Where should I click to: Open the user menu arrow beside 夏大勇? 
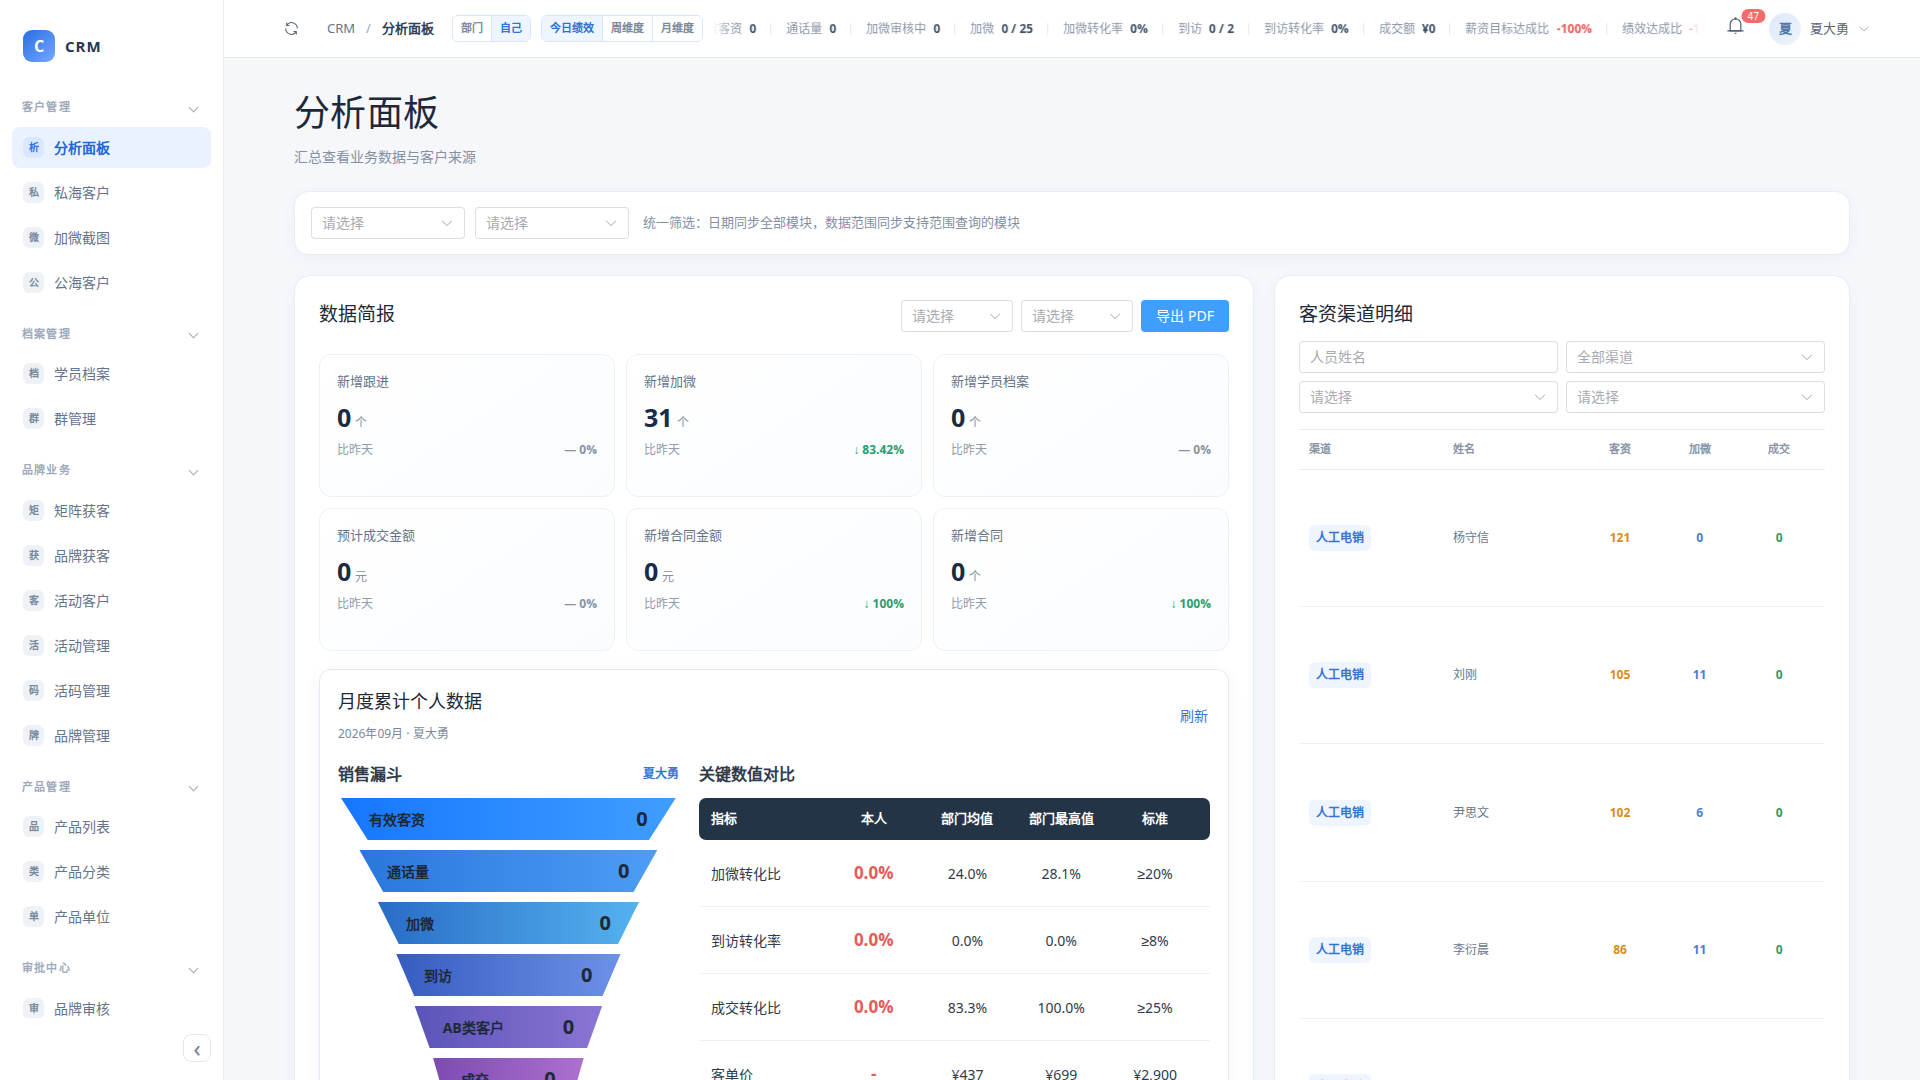point(1863,29)
